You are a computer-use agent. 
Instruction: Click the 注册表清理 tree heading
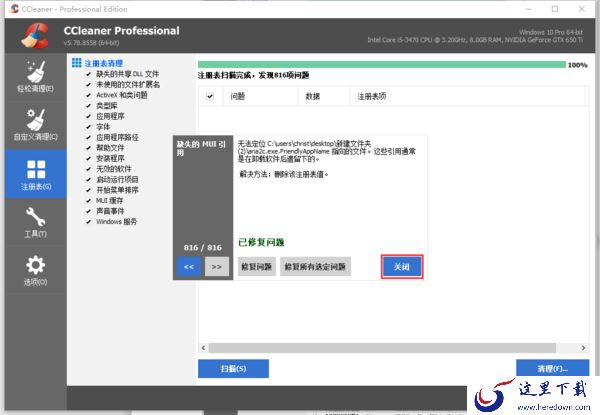click(104, 63)
